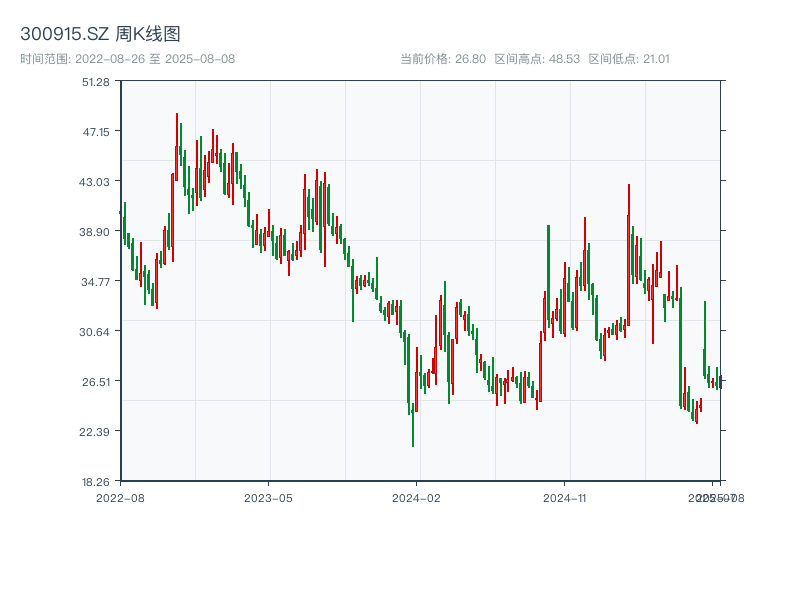This screenshot has width=800, height=600.
Task: Select the 51.28 y-axis price label
Action: point(96,81)
